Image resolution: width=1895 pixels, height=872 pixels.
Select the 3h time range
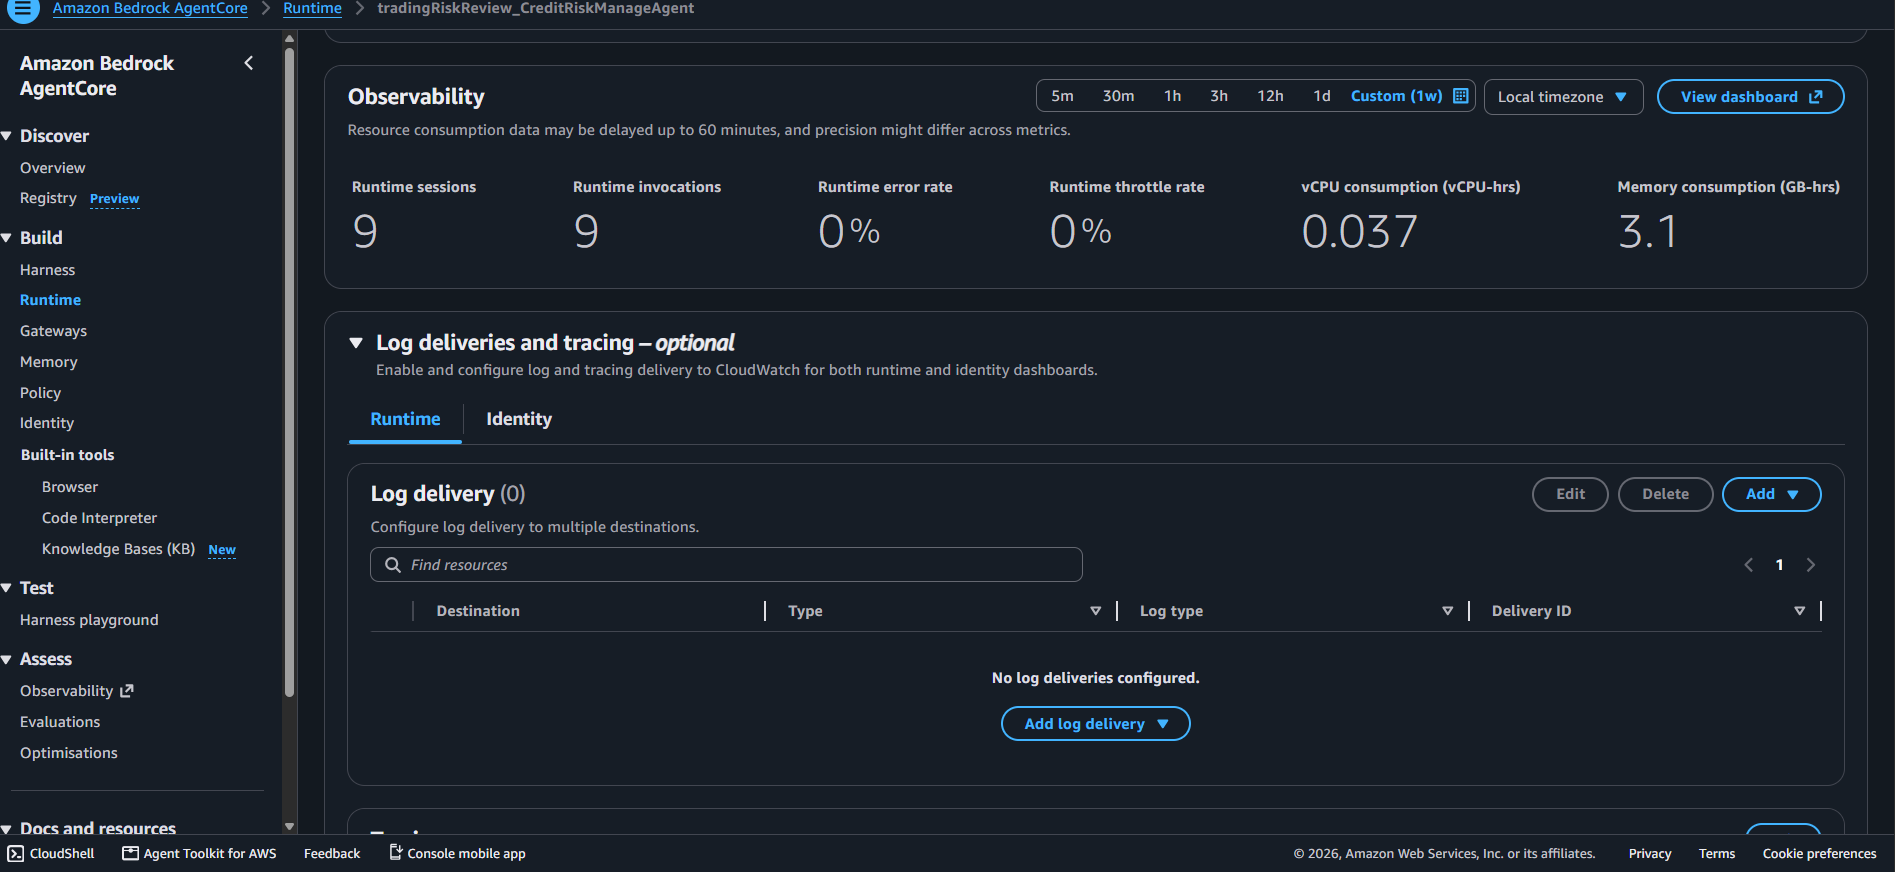click(1219, 96)
